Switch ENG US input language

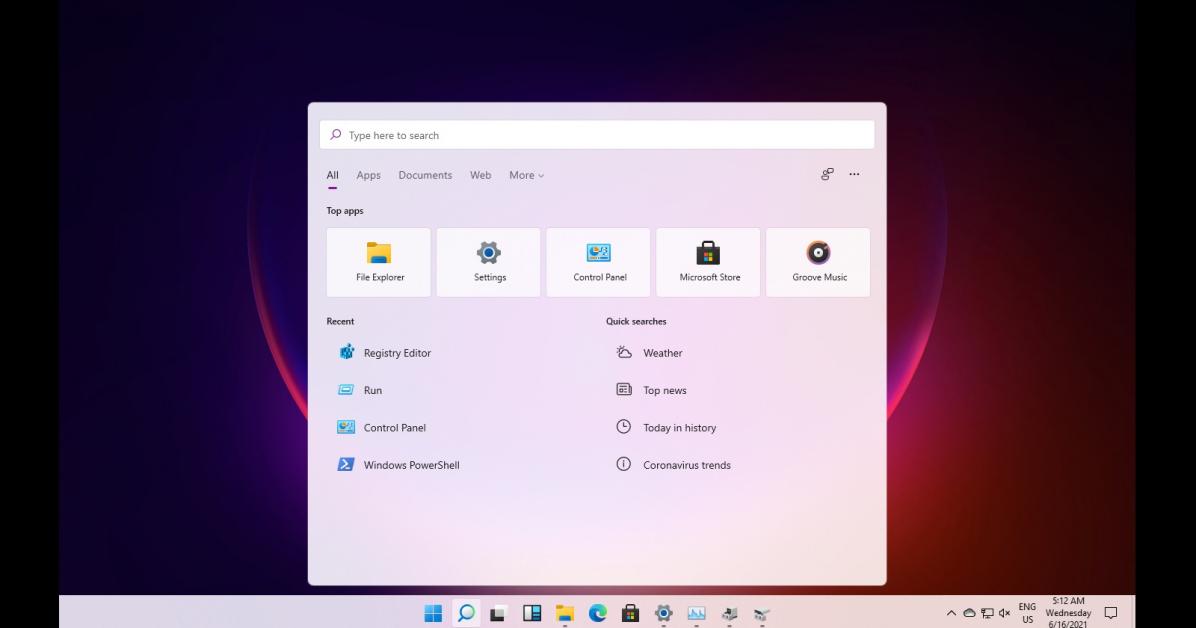click(x=1027, y=614)
